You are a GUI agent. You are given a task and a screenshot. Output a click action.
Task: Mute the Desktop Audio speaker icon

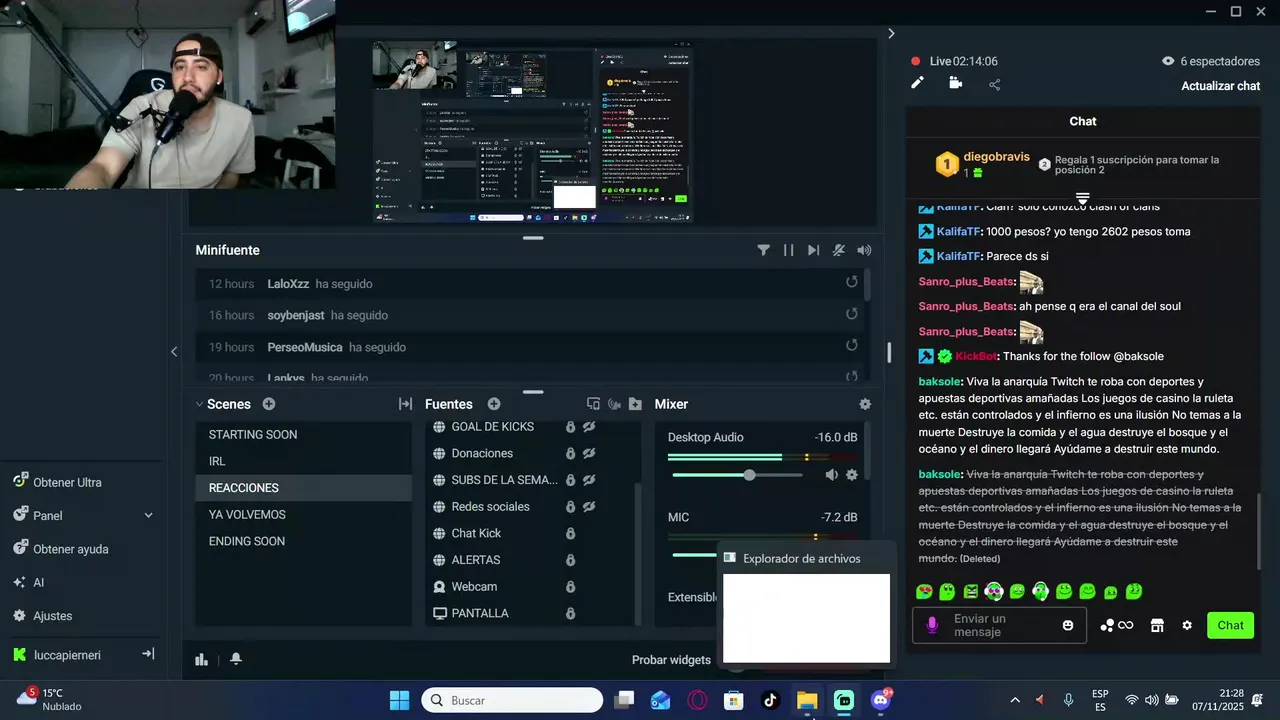pos(831,475)
